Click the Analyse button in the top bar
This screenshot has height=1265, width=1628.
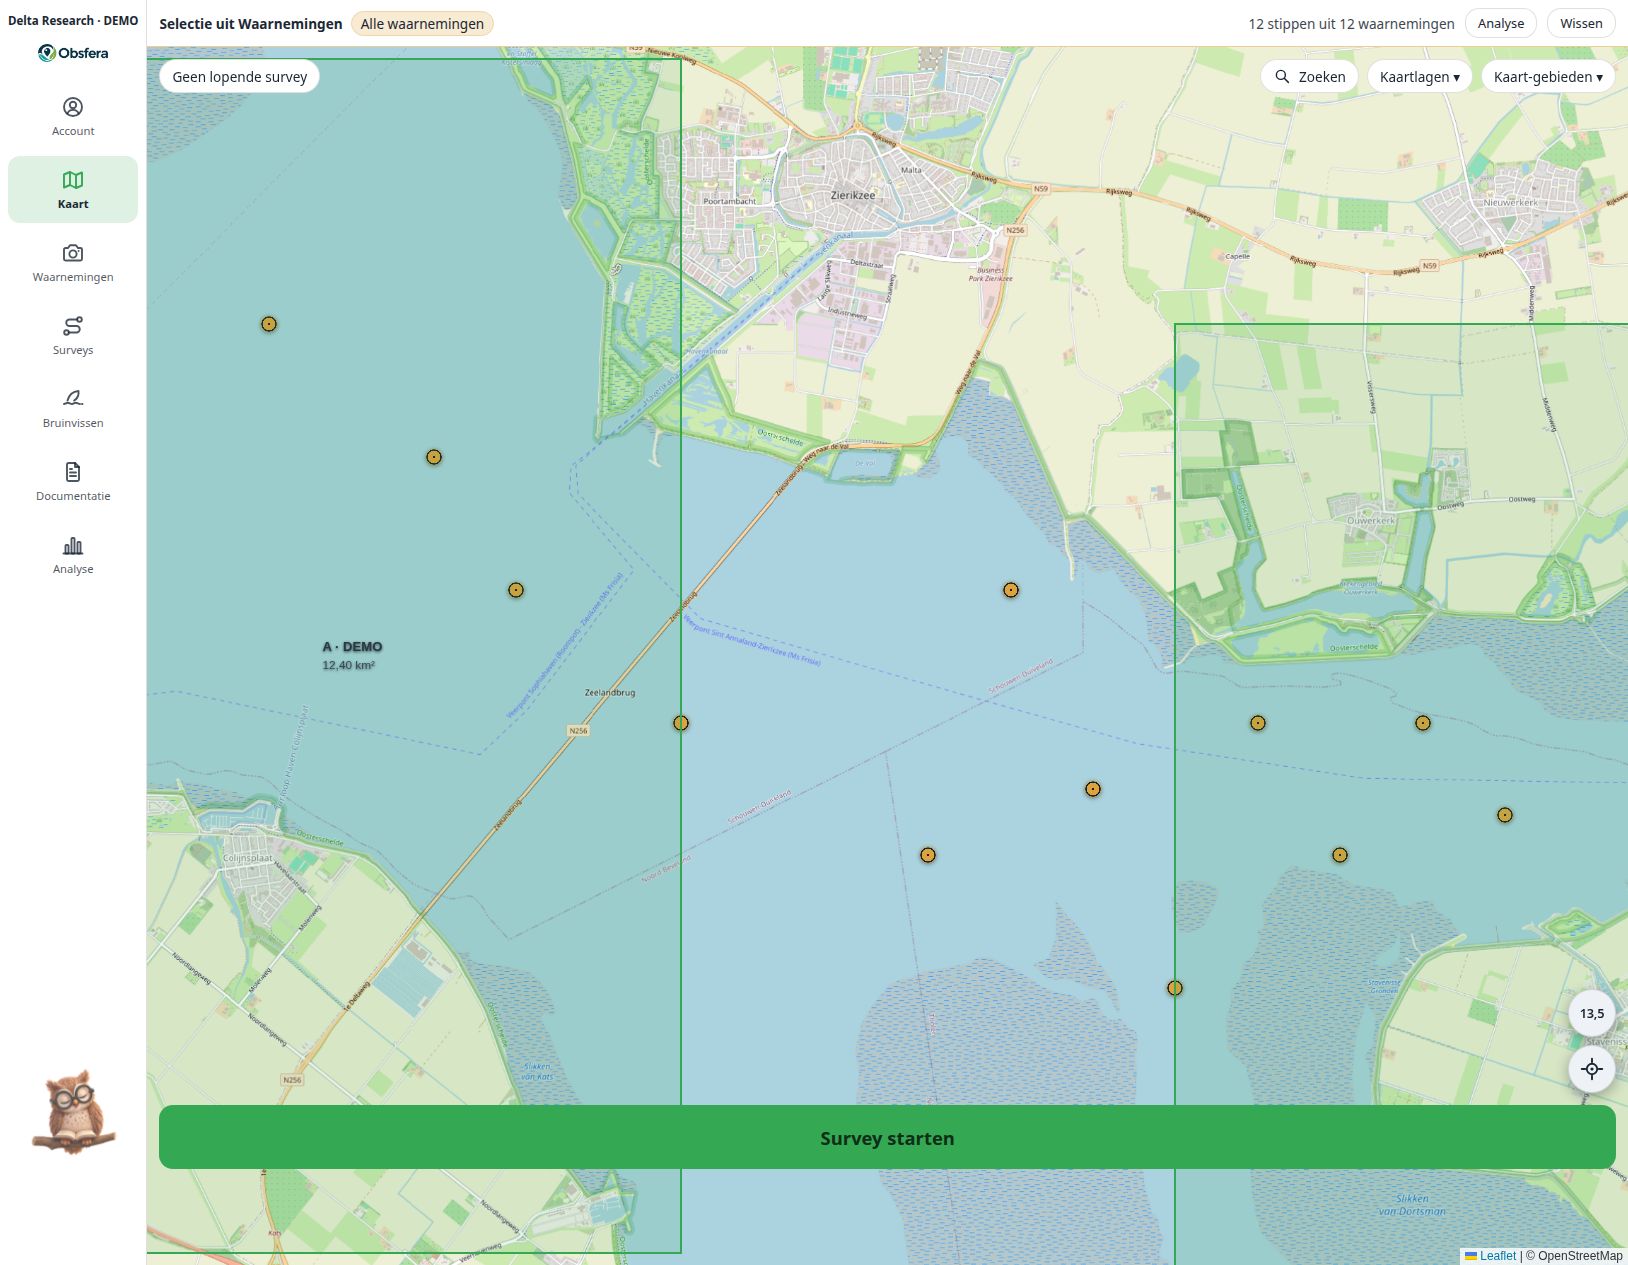(x=1501, y=23)
